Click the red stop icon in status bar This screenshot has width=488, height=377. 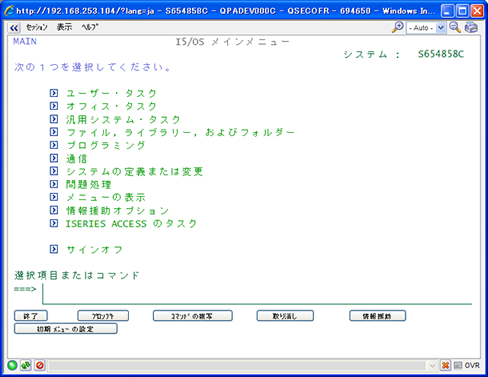coord(40,365)
